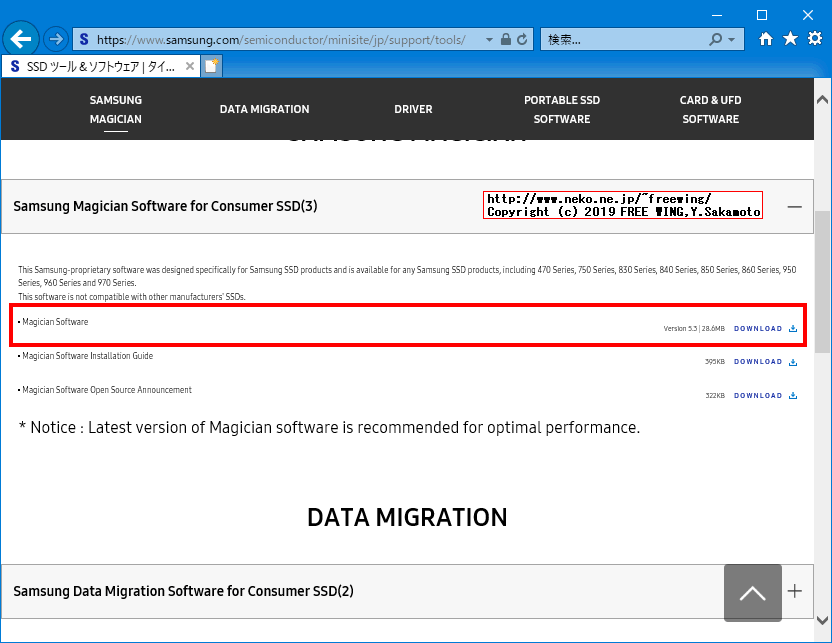Image resolution: width=832 pixels, height=643 pixels.
Task: Click the refresh icon in address bar
Action: pyautogui.click(x=523, y=40)
